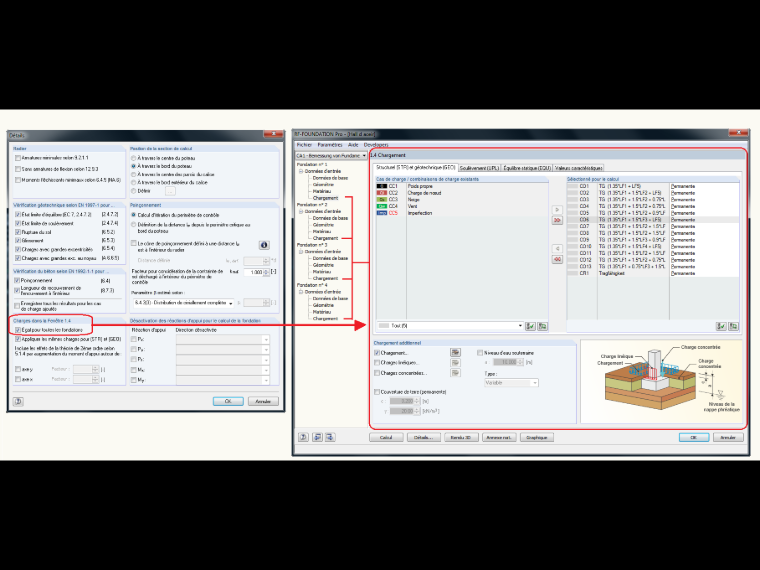
Task: Click the single right arrow to add selected load case
Action: click(x=557, y=210)
